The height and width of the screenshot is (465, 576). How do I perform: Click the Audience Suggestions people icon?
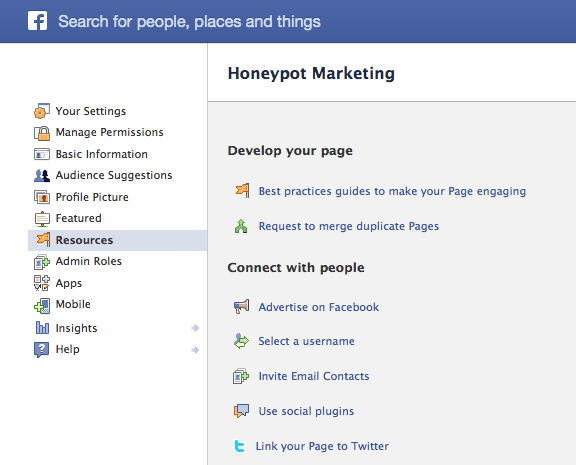42,176
